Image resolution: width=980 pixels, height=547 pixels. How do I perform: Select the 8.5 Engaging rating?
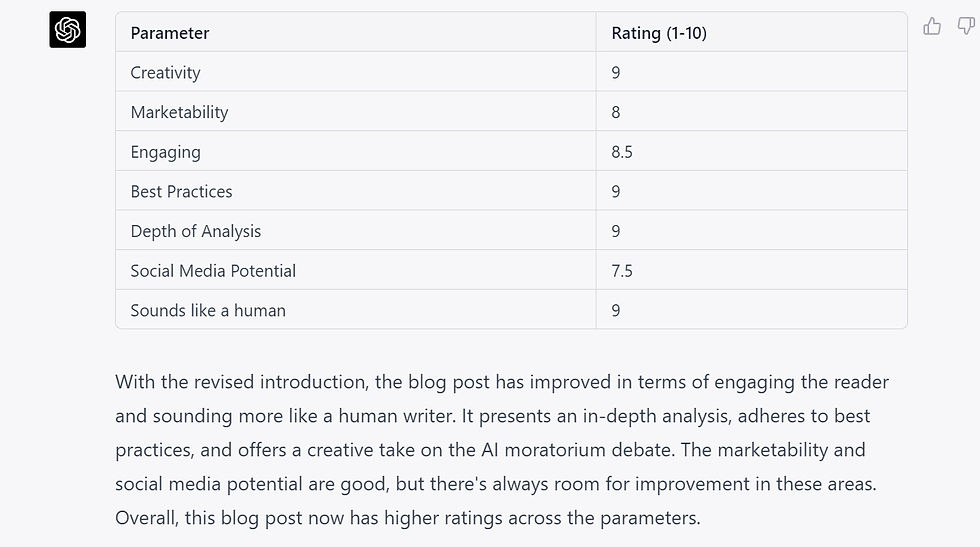(x=622, y=152)
